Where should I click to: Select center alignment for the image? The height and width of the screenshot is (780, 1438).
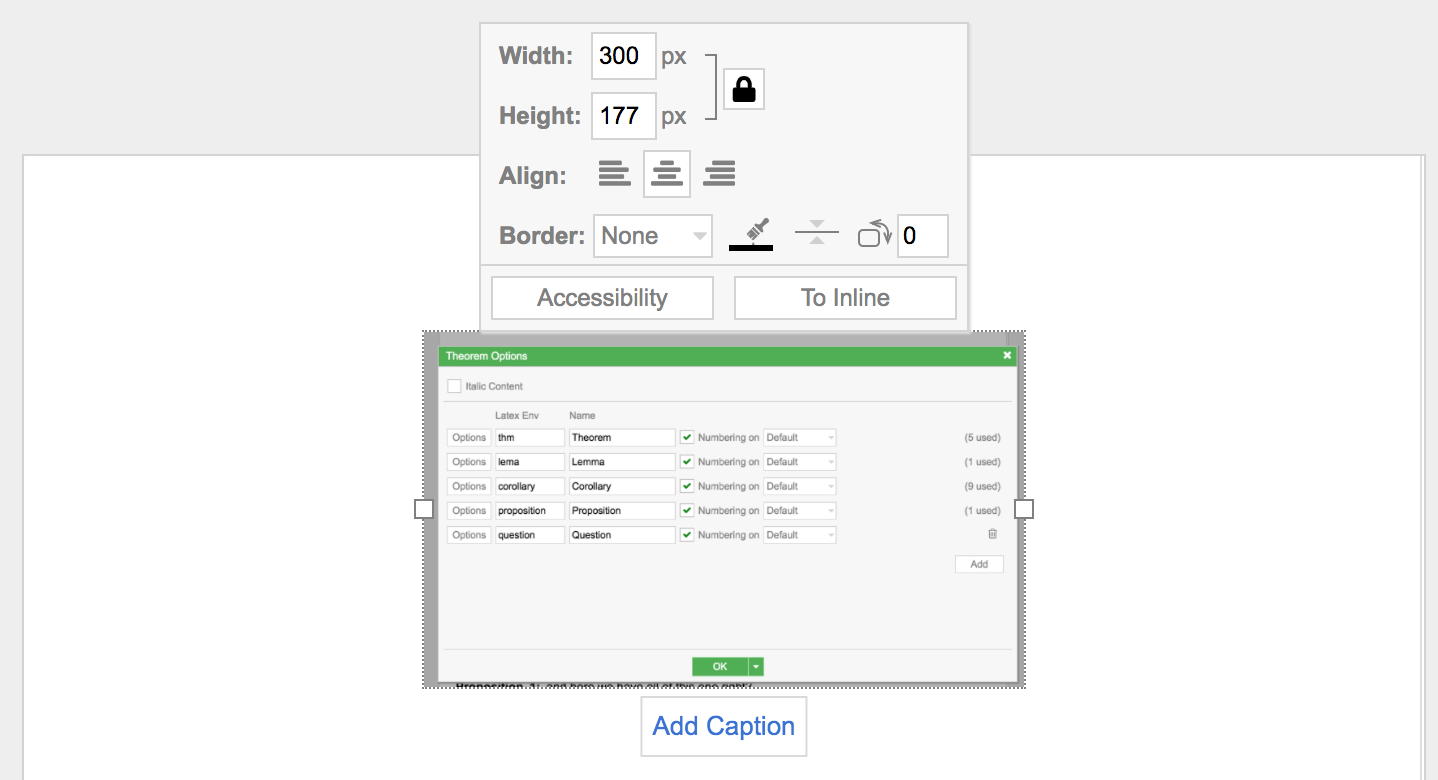667,174
